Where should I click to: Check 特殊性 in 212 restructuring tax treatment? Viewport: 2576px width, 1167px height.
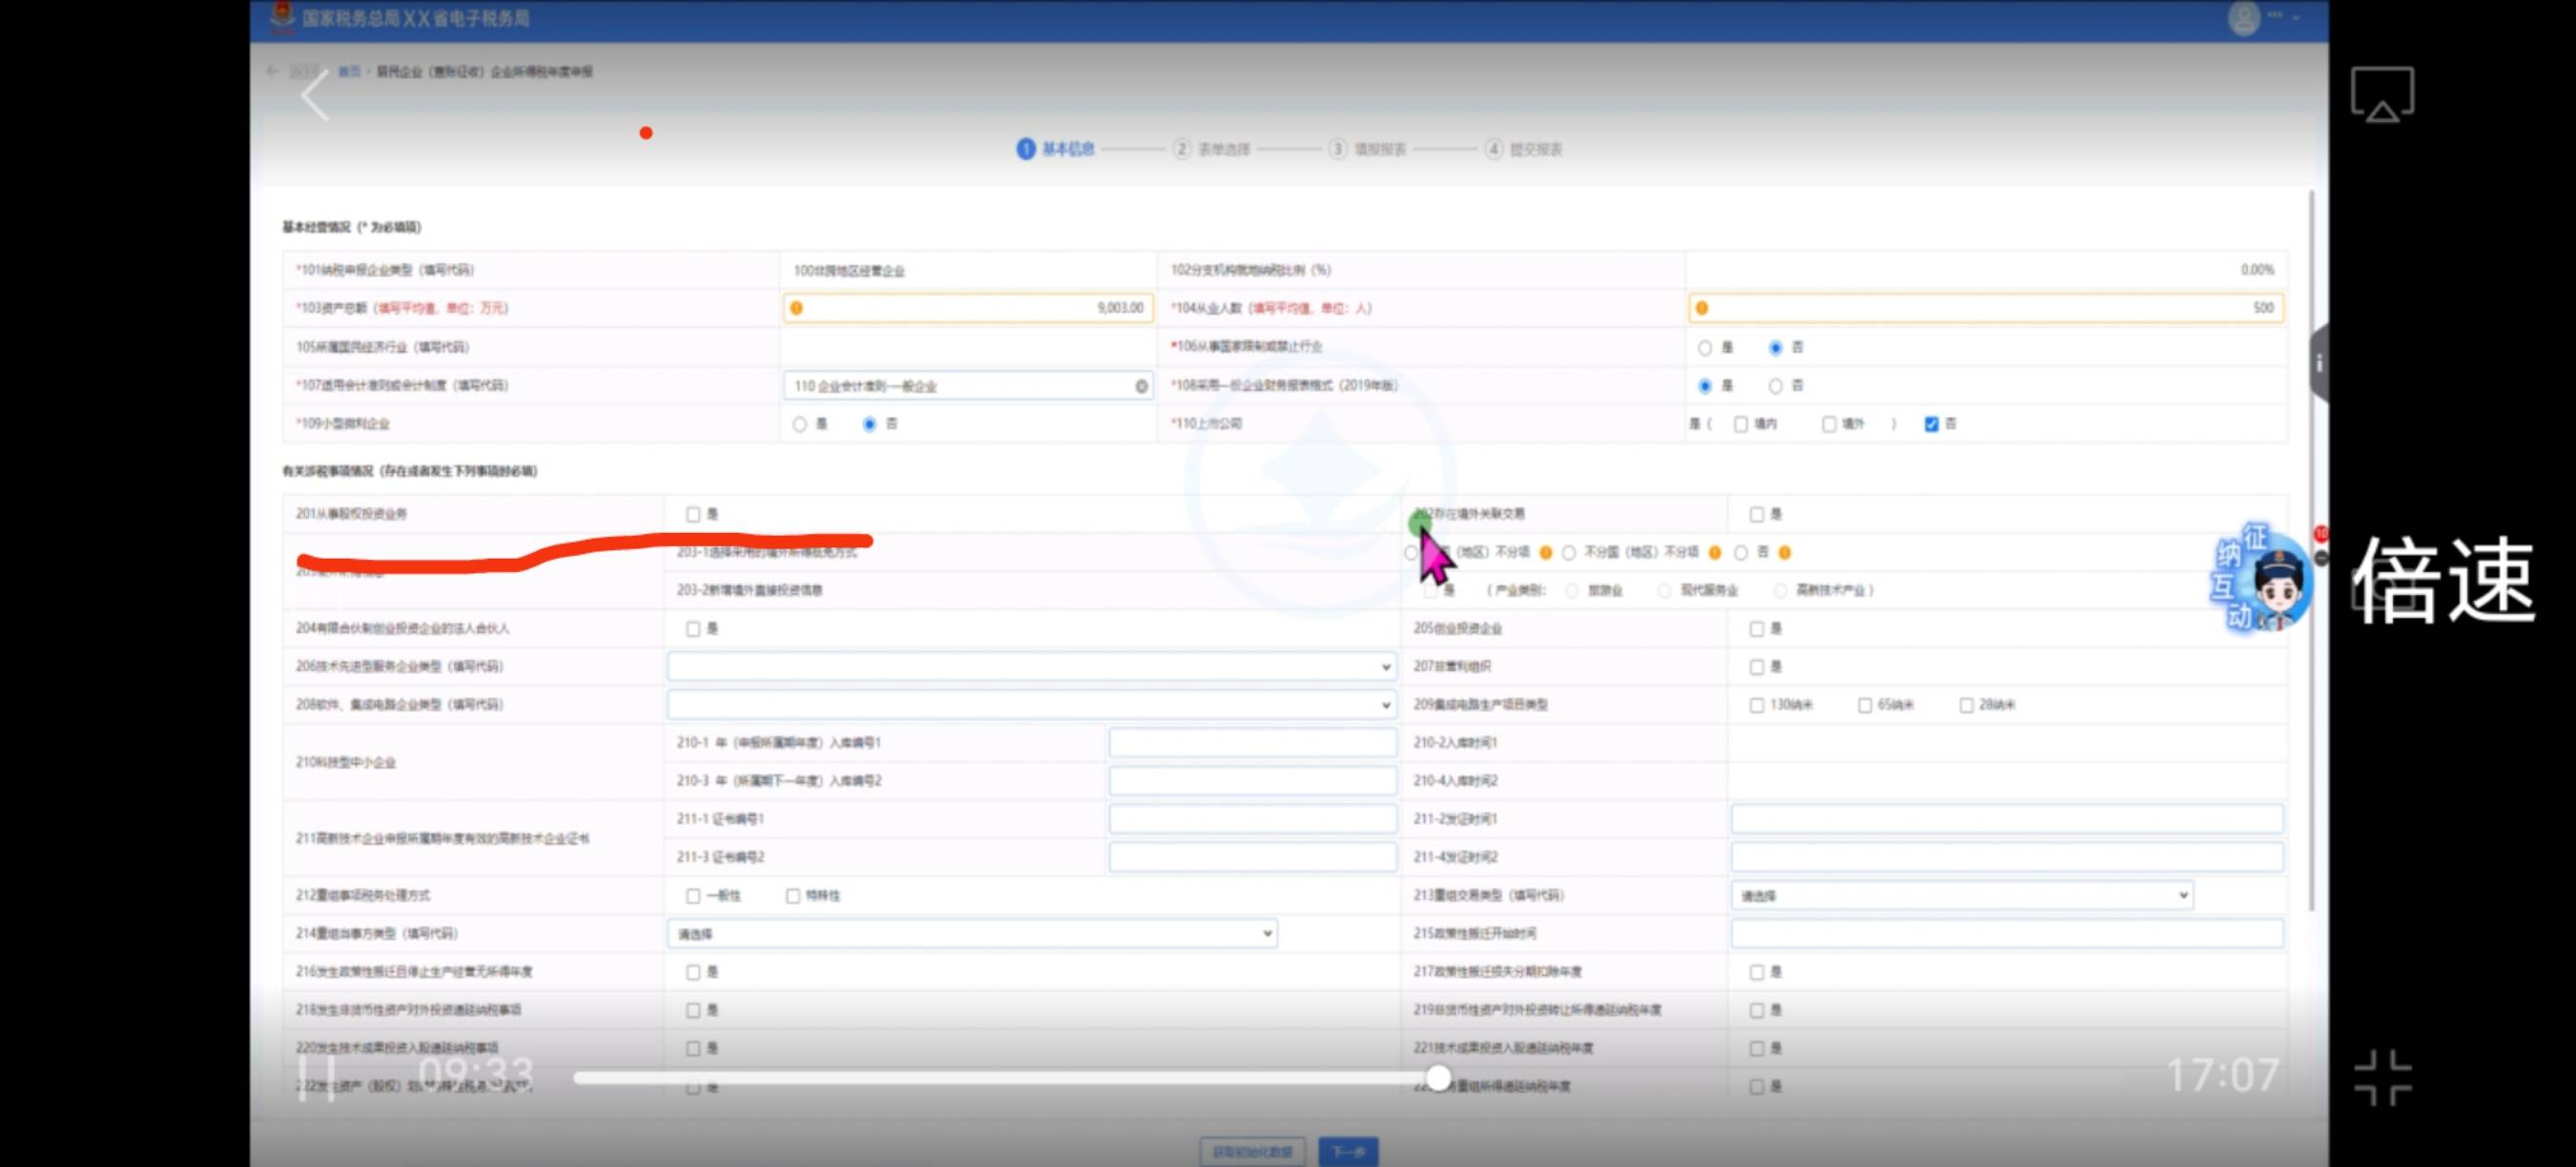pos(793,896)
